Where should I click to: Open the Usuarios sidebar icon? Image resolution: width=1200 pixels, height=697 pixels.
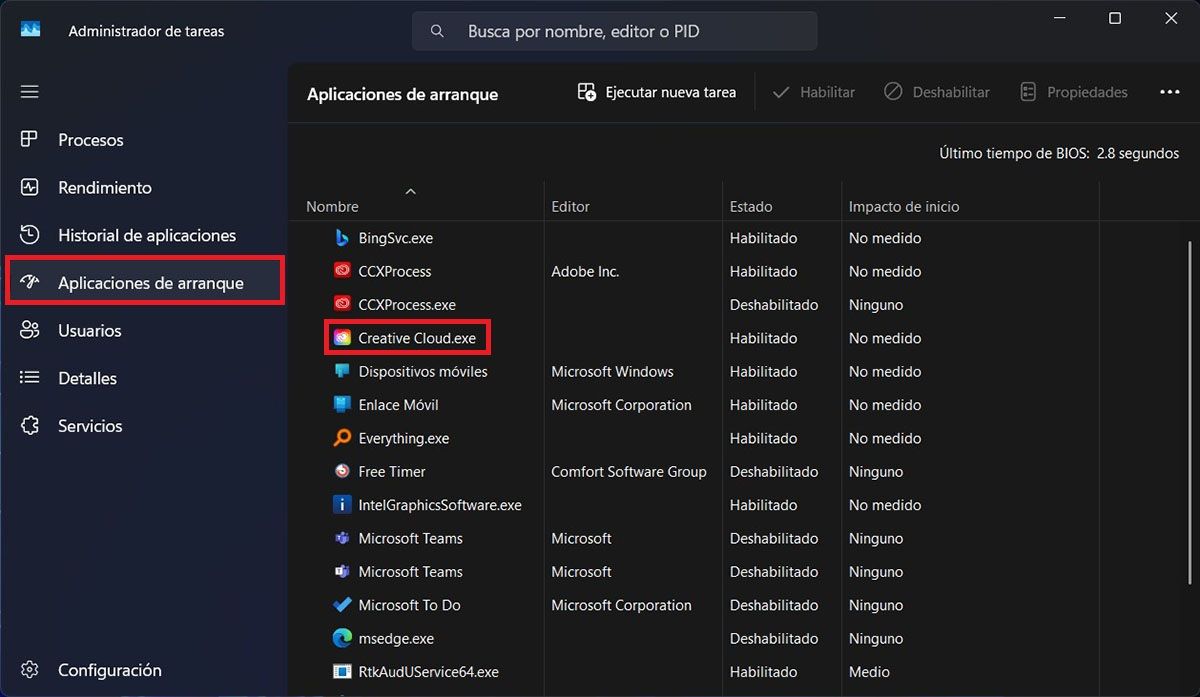[x=30, y=330]
